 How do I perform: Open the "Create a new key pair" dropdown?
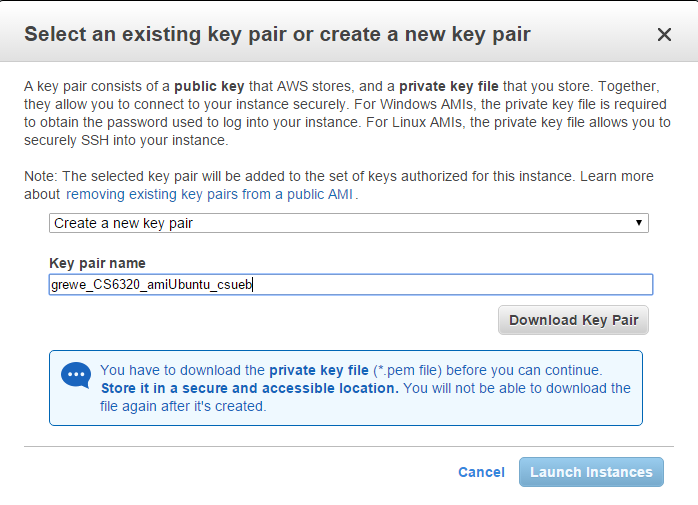pyautogui.click(x=348, y=223)
